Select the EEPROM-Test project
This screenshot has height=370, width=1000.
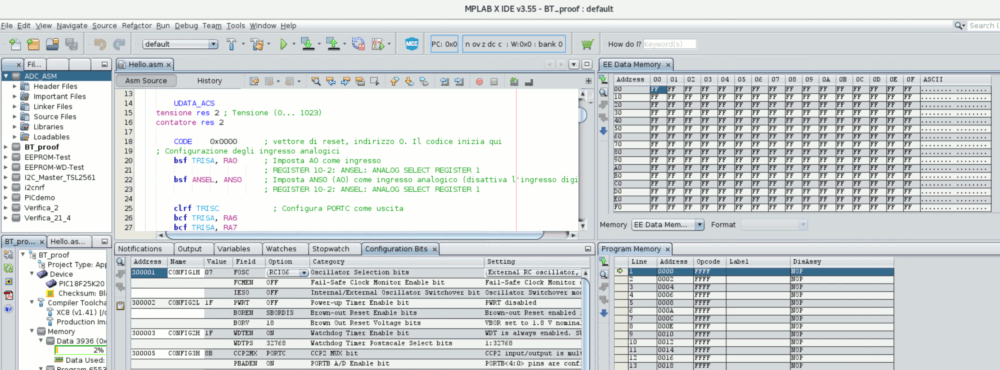(46, 157)
